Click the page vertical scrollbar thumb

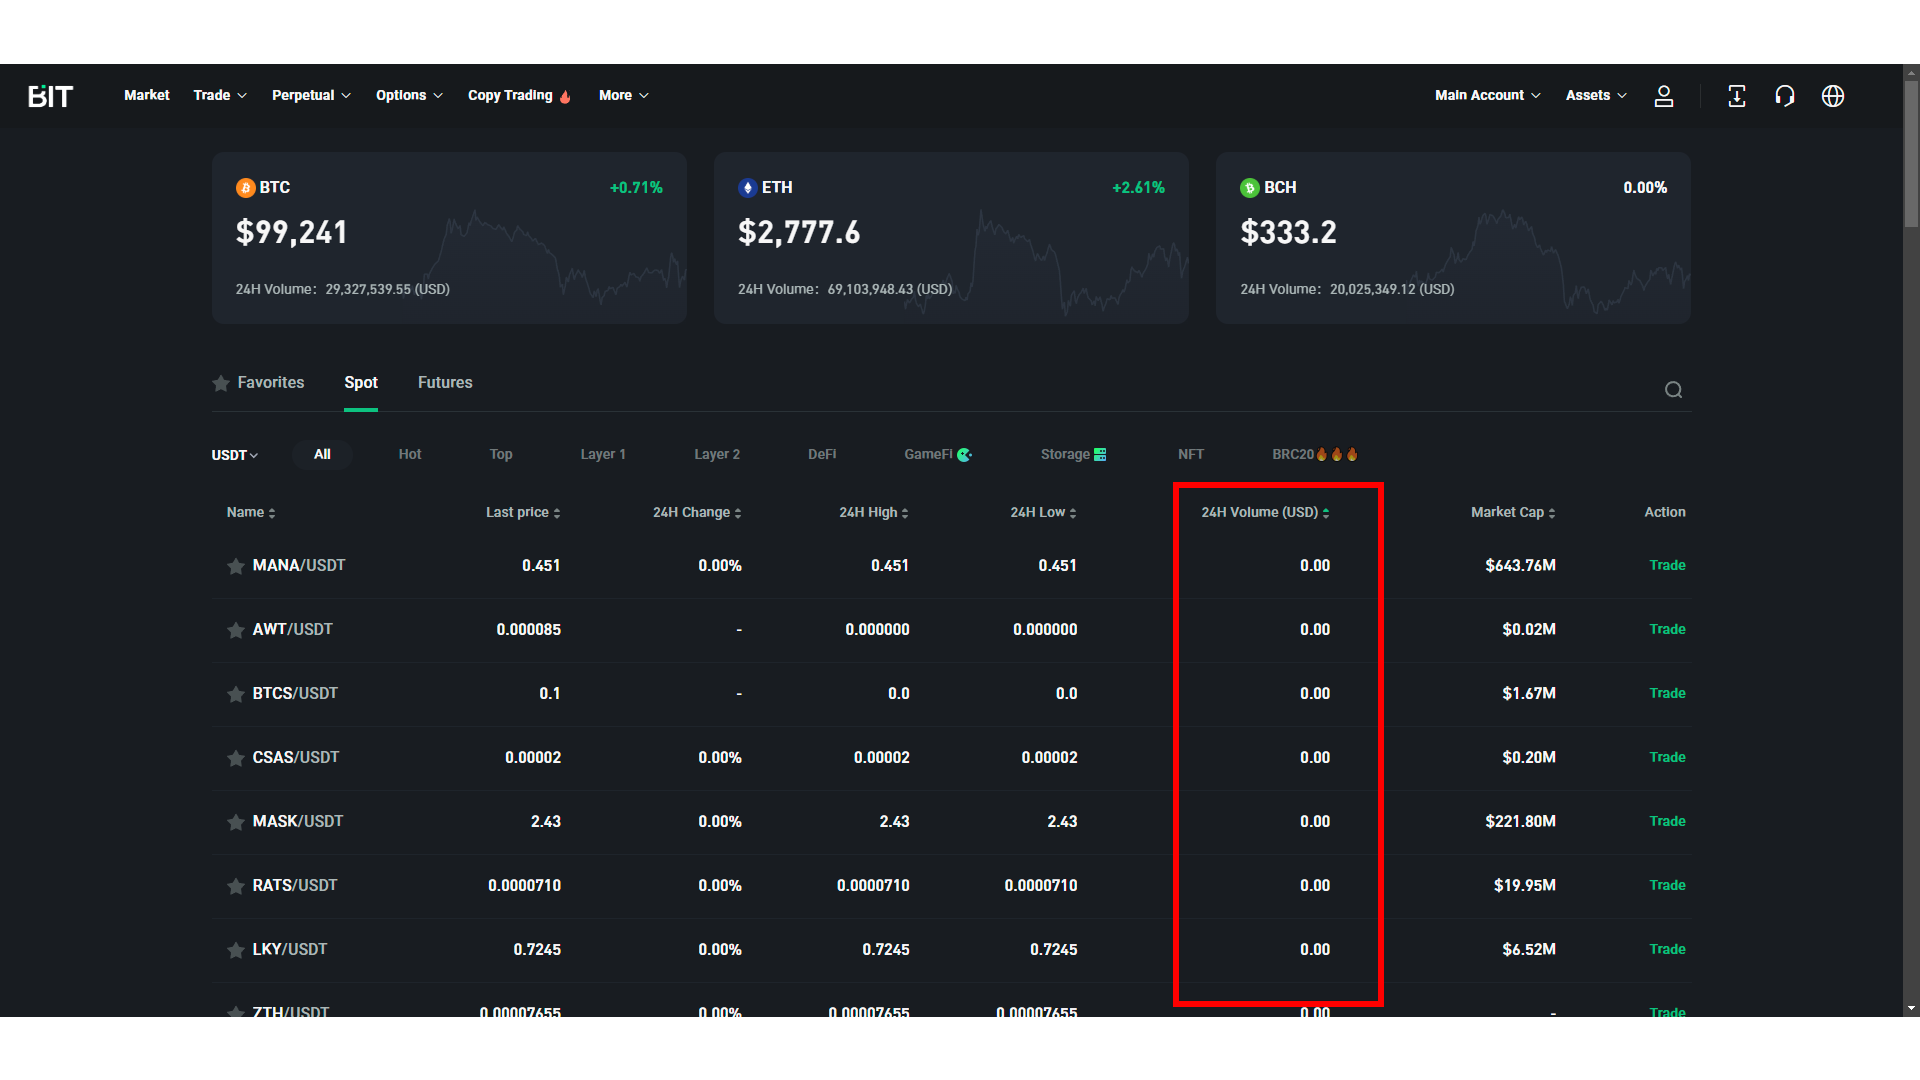point(1911,155)
